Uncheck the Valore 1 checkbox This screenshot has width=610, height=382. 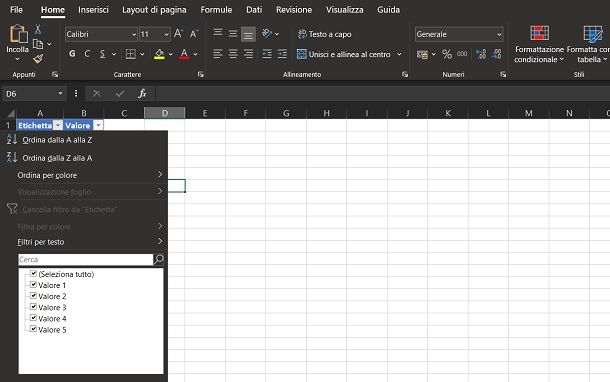point(33,285)
